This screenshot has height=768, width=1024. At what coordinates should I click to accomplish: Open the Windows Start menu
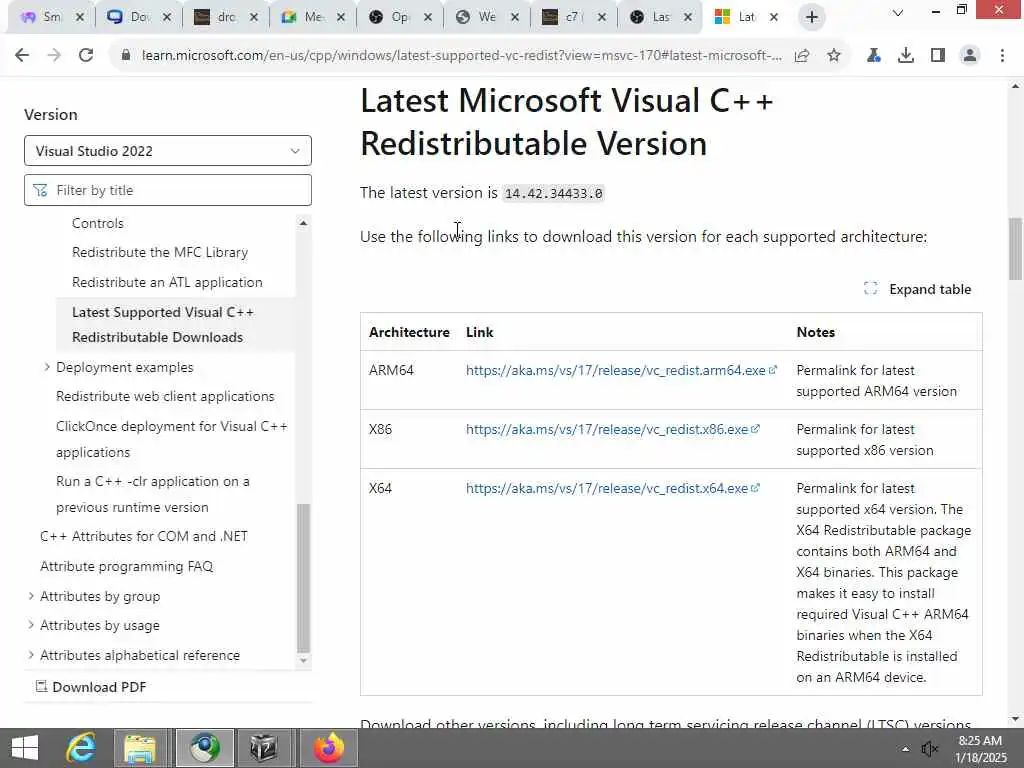pos(25,748)
